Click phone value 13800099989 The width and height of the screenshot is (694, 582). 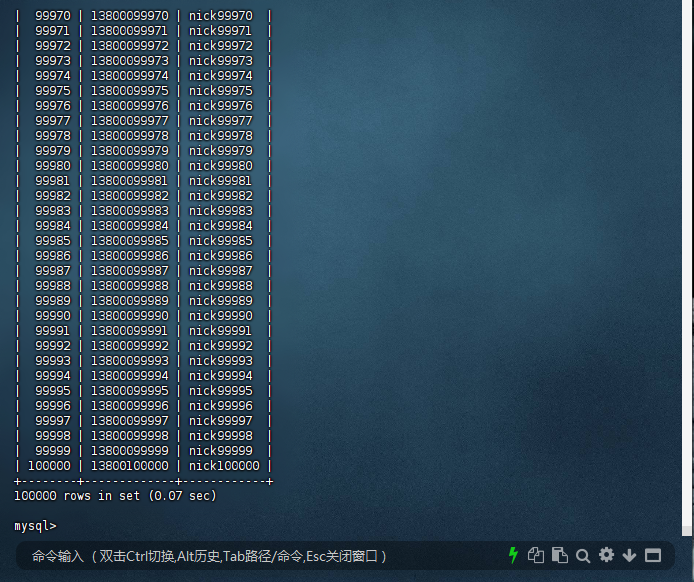click(x=130, y=301)
